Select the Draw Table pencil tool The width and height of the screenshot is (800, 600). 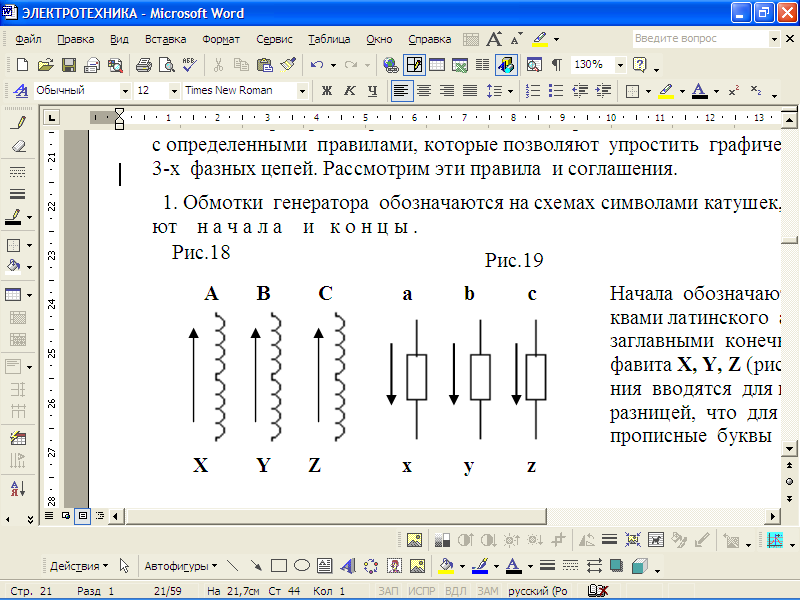coord(18,122)
